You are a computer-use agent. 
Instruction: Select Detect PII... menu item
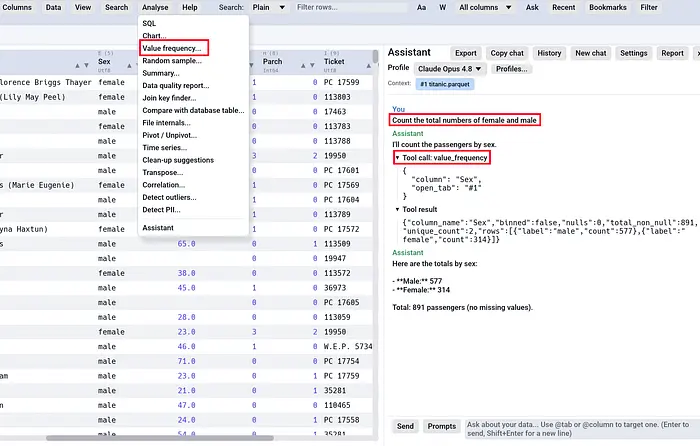click(x=193, y=210)
